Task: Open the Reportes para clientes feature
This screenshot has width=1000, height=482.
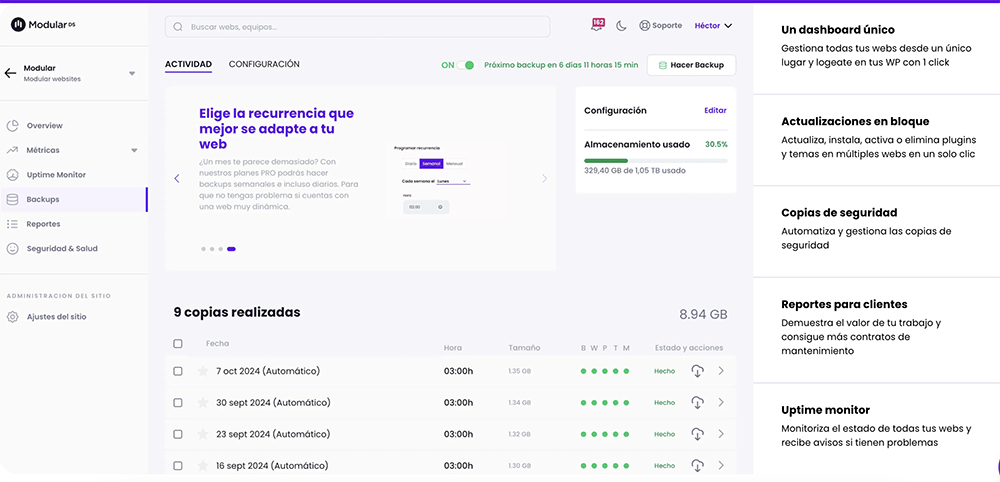Action: (x=876, y=330)
